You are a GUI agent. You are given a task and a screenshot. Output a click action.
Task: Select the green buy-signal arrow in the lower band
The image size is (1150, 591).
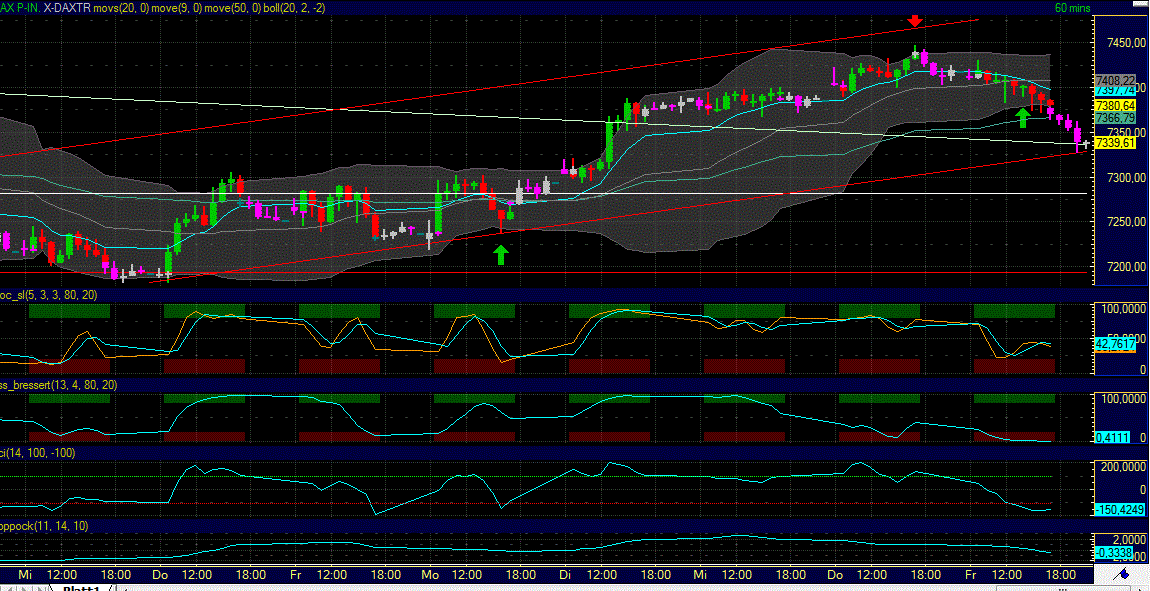pyautogui.click(x=500, y=253)
